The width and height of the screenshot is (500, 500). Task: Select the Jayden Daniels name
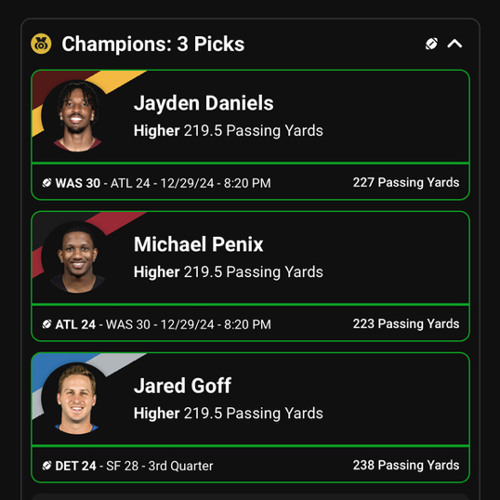pyautogui.click(x=204, y=103)
